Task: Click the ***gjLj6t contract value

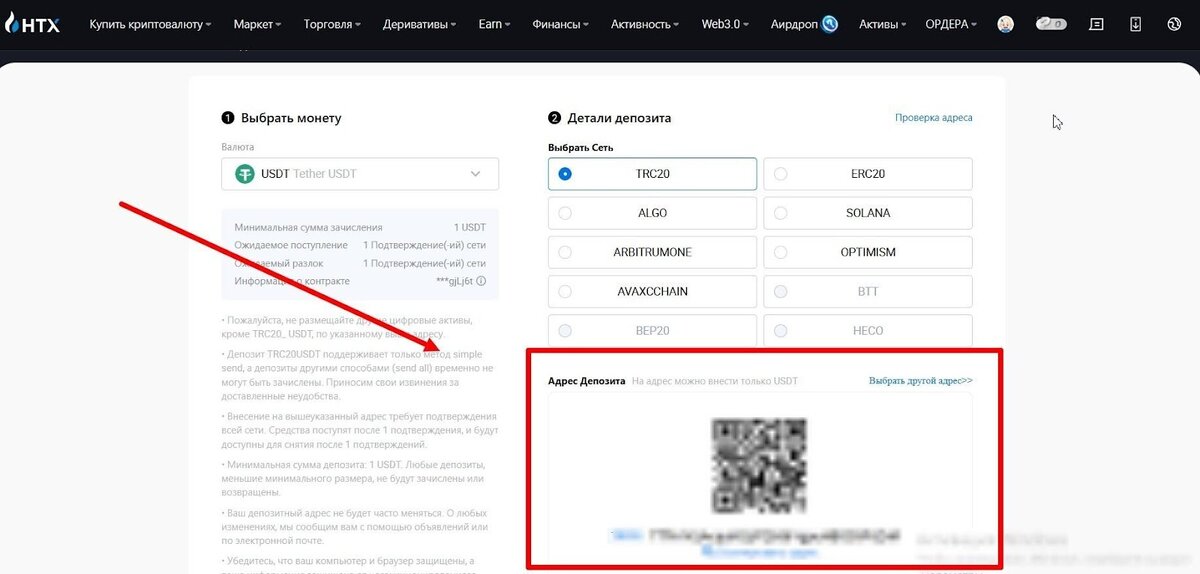Action: coord(452,281)
